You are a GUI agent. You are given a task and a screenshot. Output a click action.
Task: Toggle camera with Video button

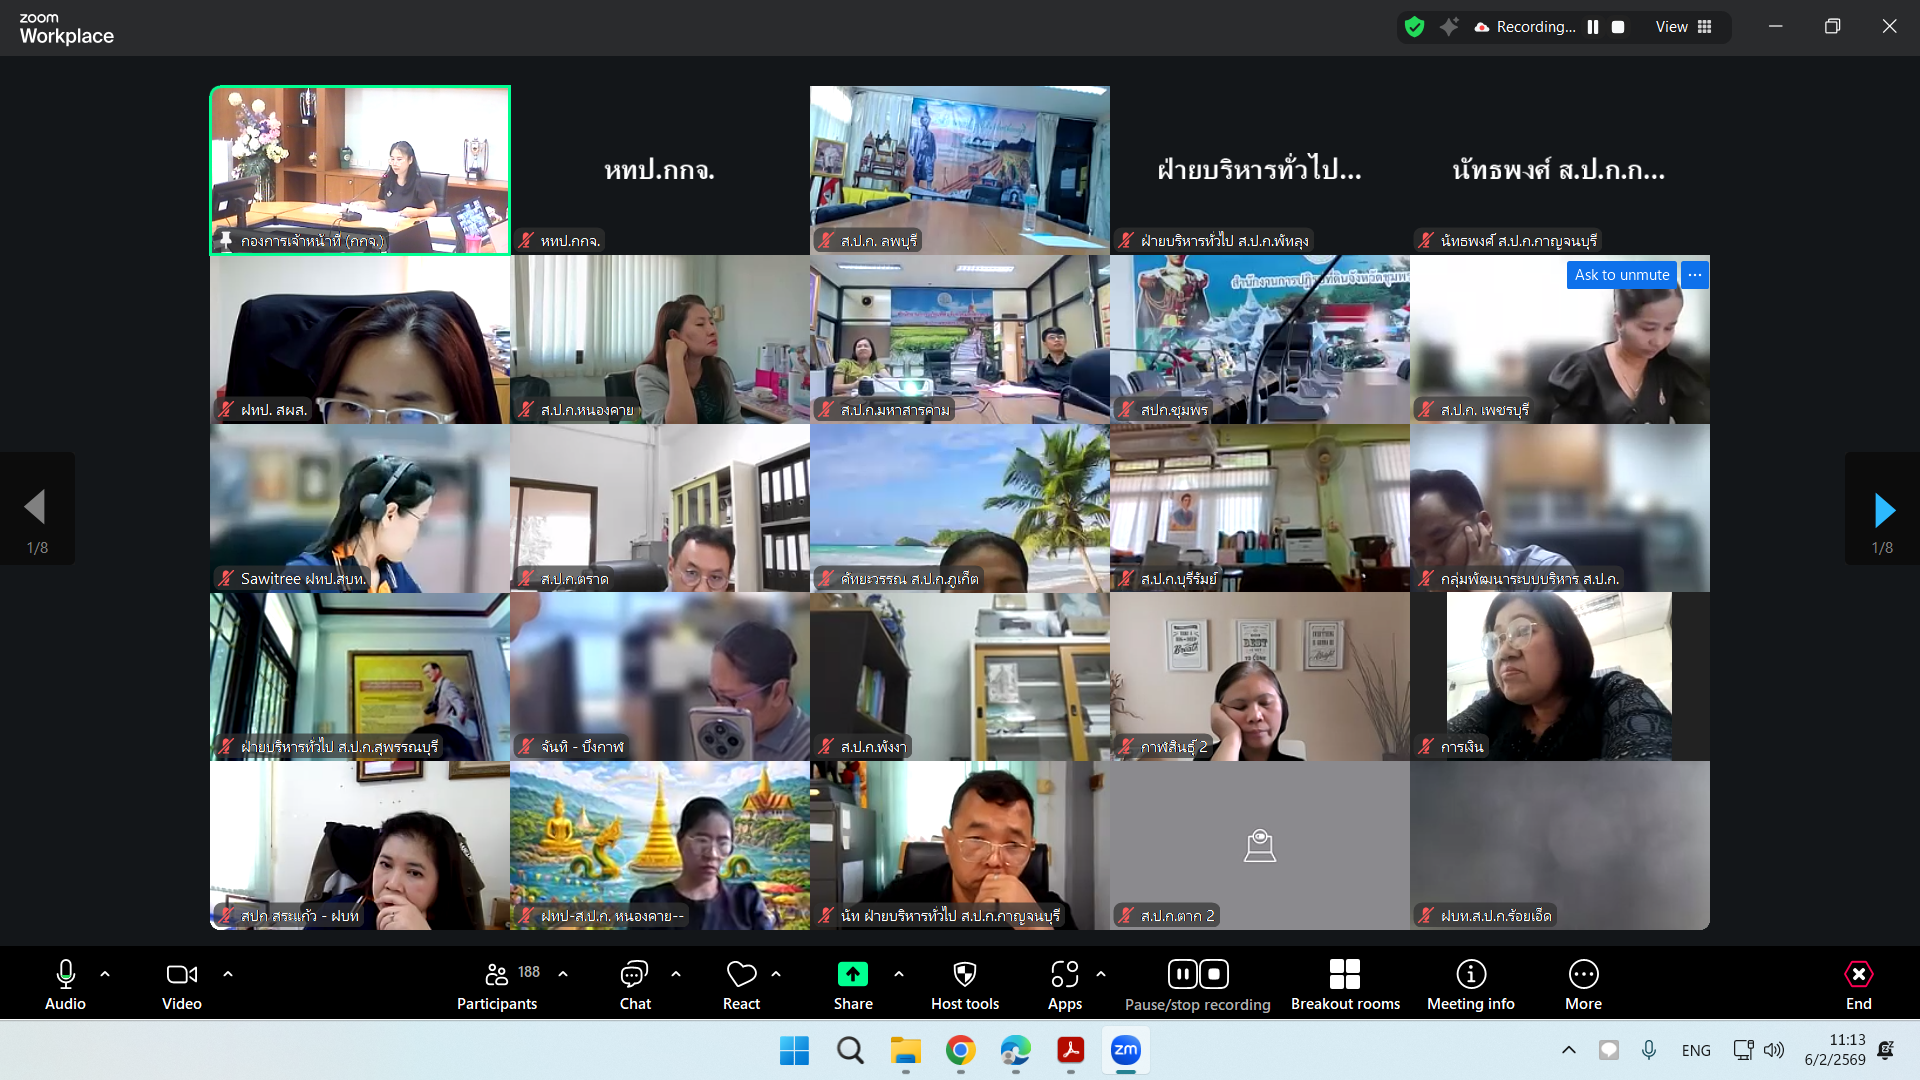click(181, 975)
